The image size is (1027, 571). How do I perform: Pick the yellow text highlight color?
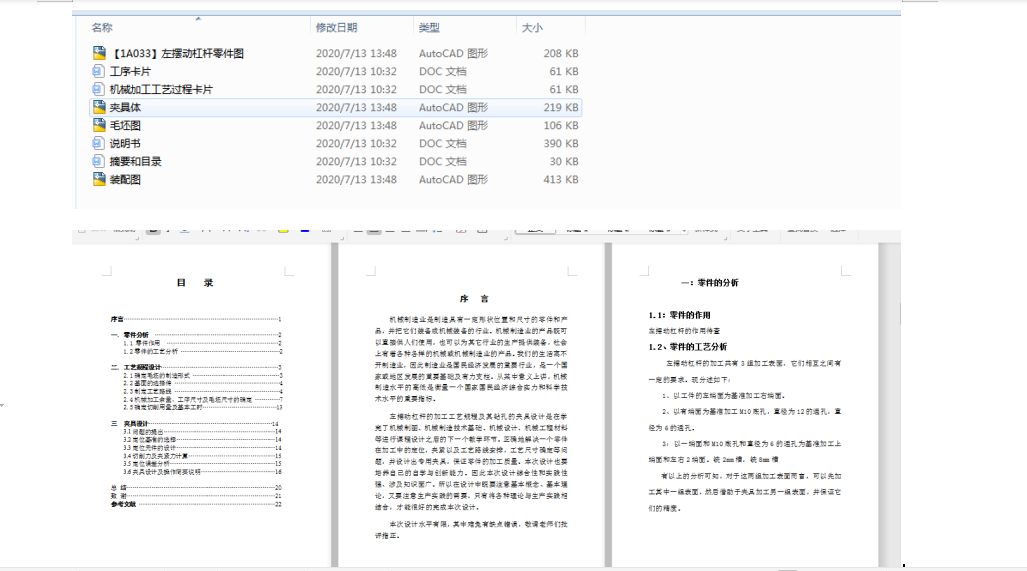(x=283, y=230)
